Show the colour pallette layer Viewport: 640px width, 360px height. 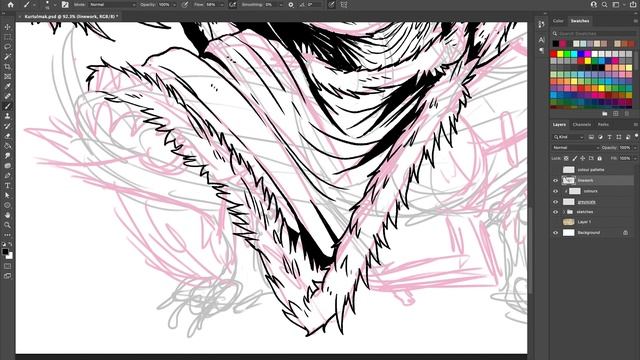[556, 170]
